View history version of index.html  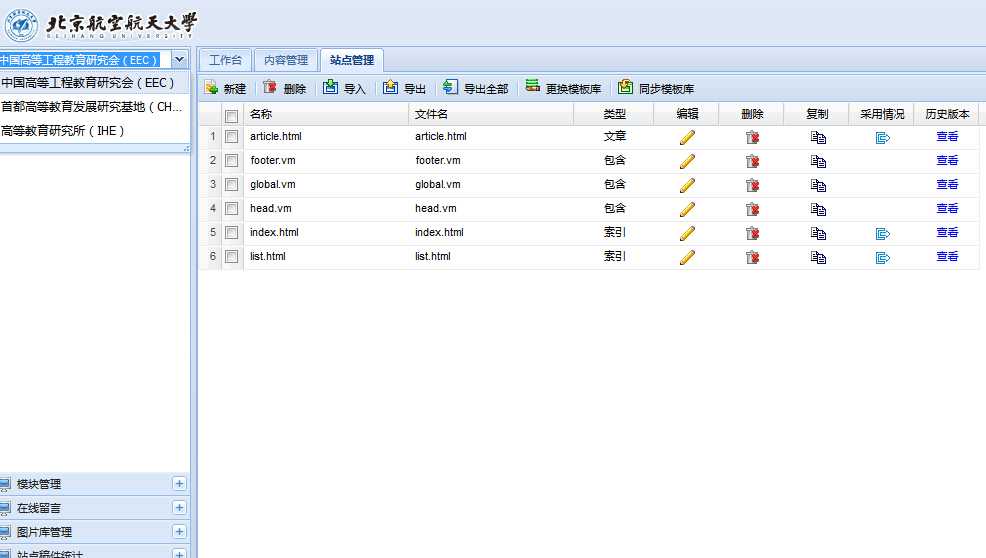pos(947,232)
